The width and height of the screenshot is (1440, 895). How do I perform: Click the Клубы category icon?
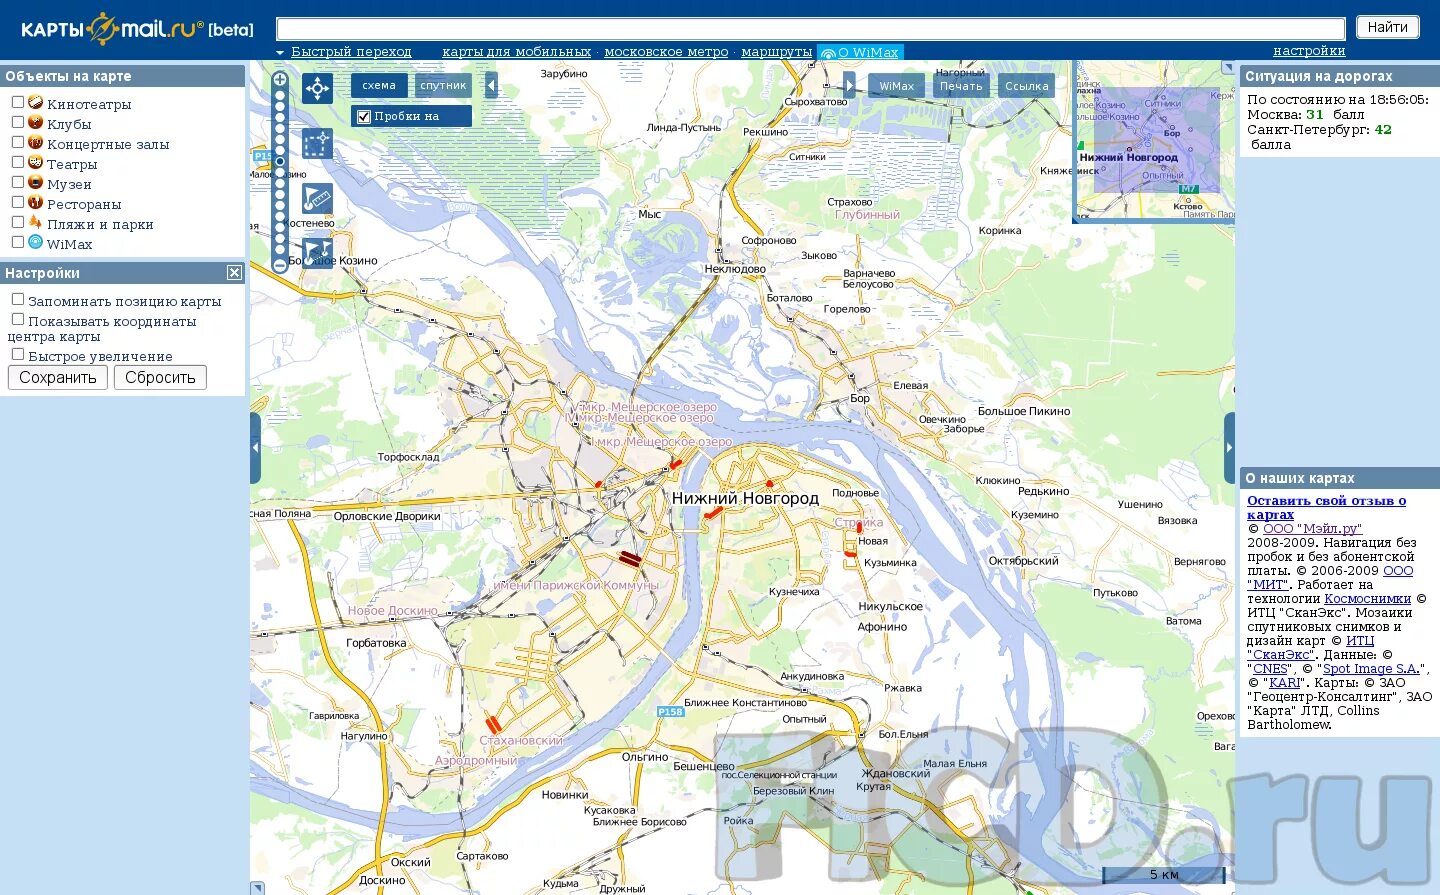pos(35,122)
